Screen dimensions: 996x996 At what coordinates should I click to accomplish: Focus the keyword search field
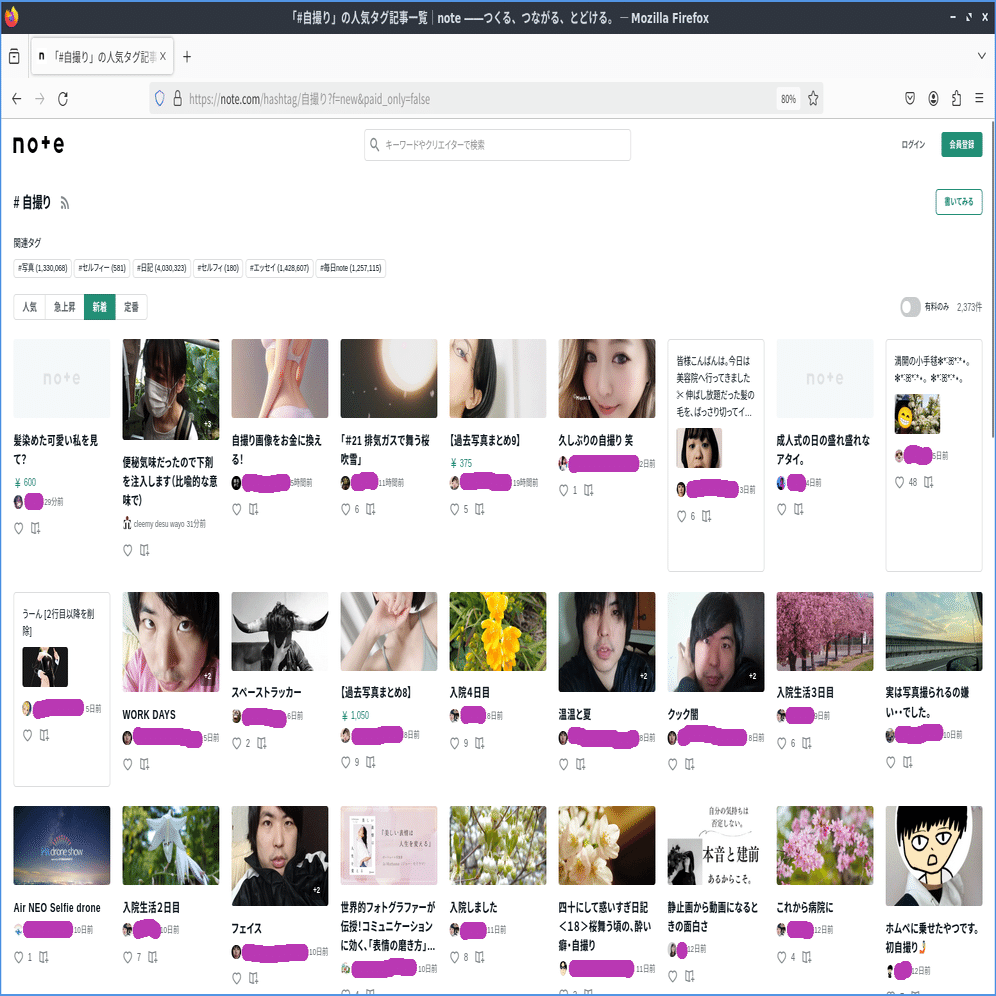497,145
